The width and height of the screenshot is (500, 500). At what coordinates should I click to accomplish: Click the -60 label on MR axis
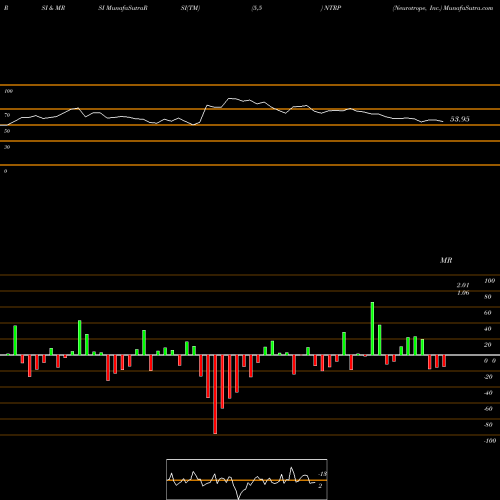[488, 409]
